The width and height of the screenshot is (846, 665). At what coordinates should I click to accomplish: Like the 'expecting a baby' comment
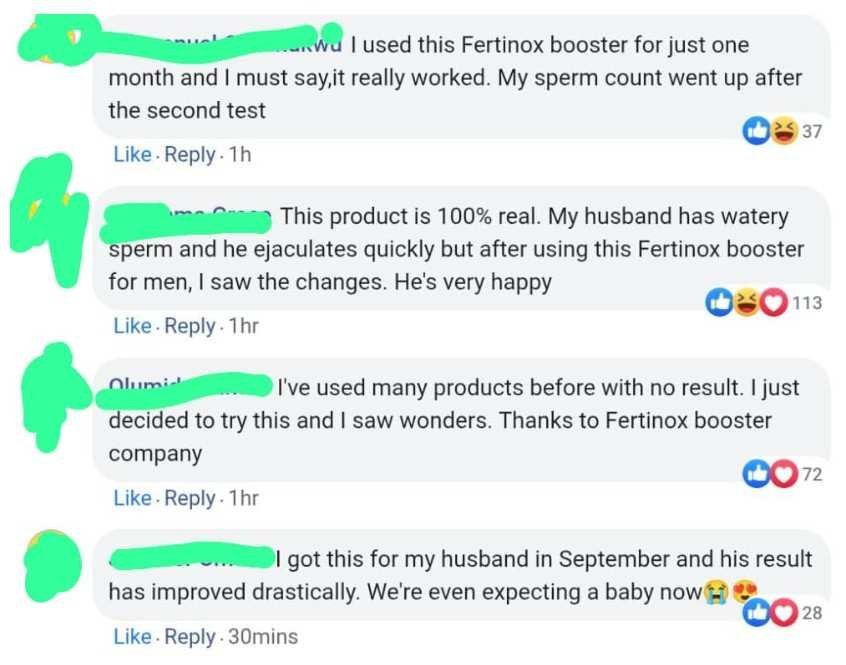coord(132,636)
